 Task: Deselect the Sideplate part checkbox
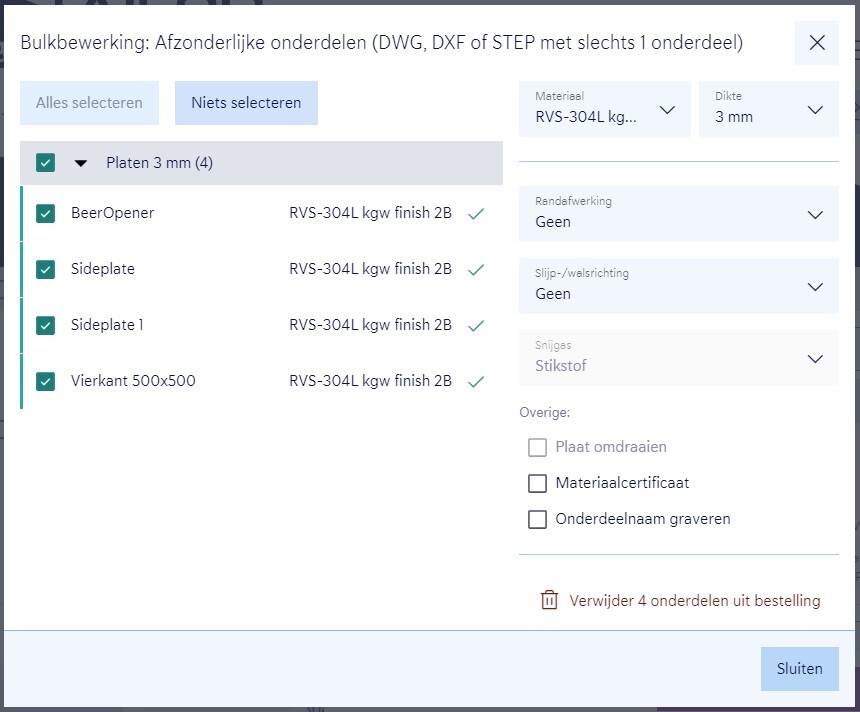45,269
